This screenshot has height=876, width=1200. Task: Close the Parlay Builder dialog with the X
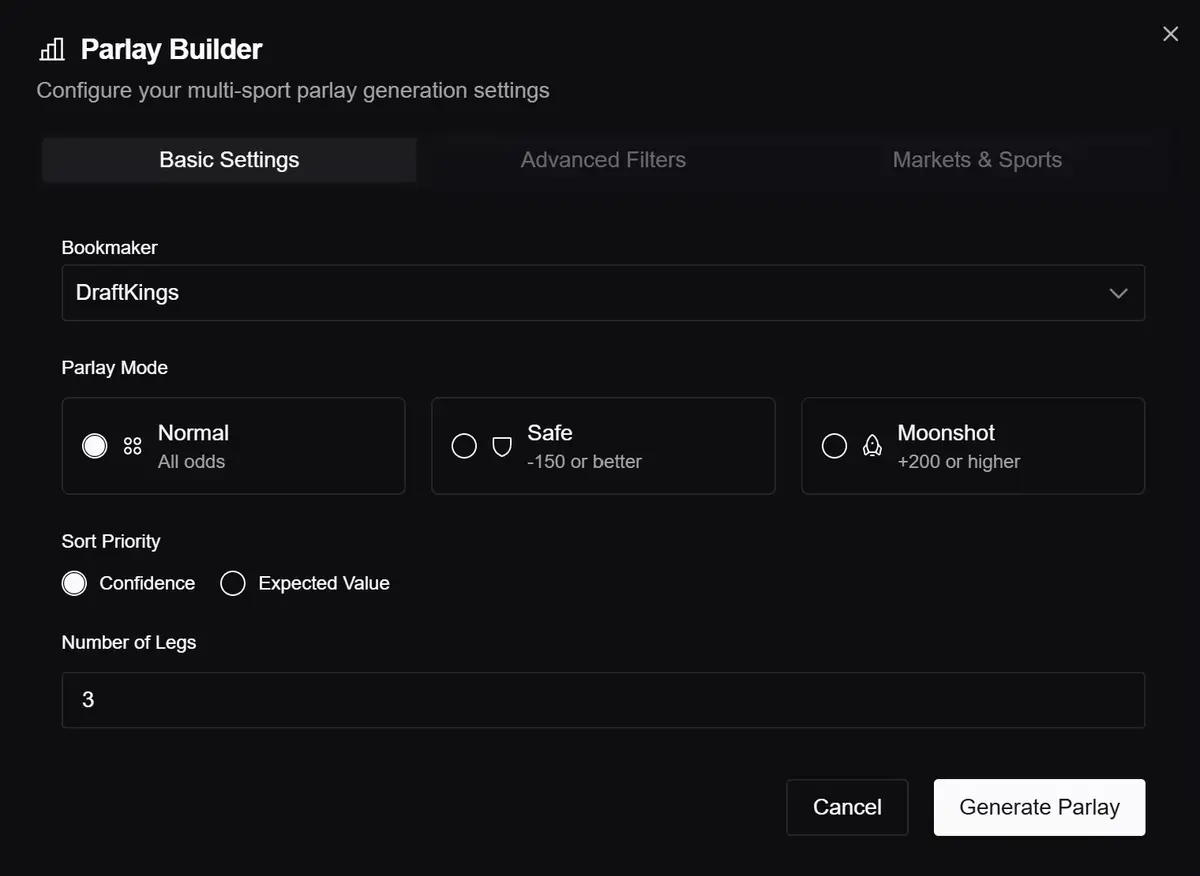click(1170, 34)
